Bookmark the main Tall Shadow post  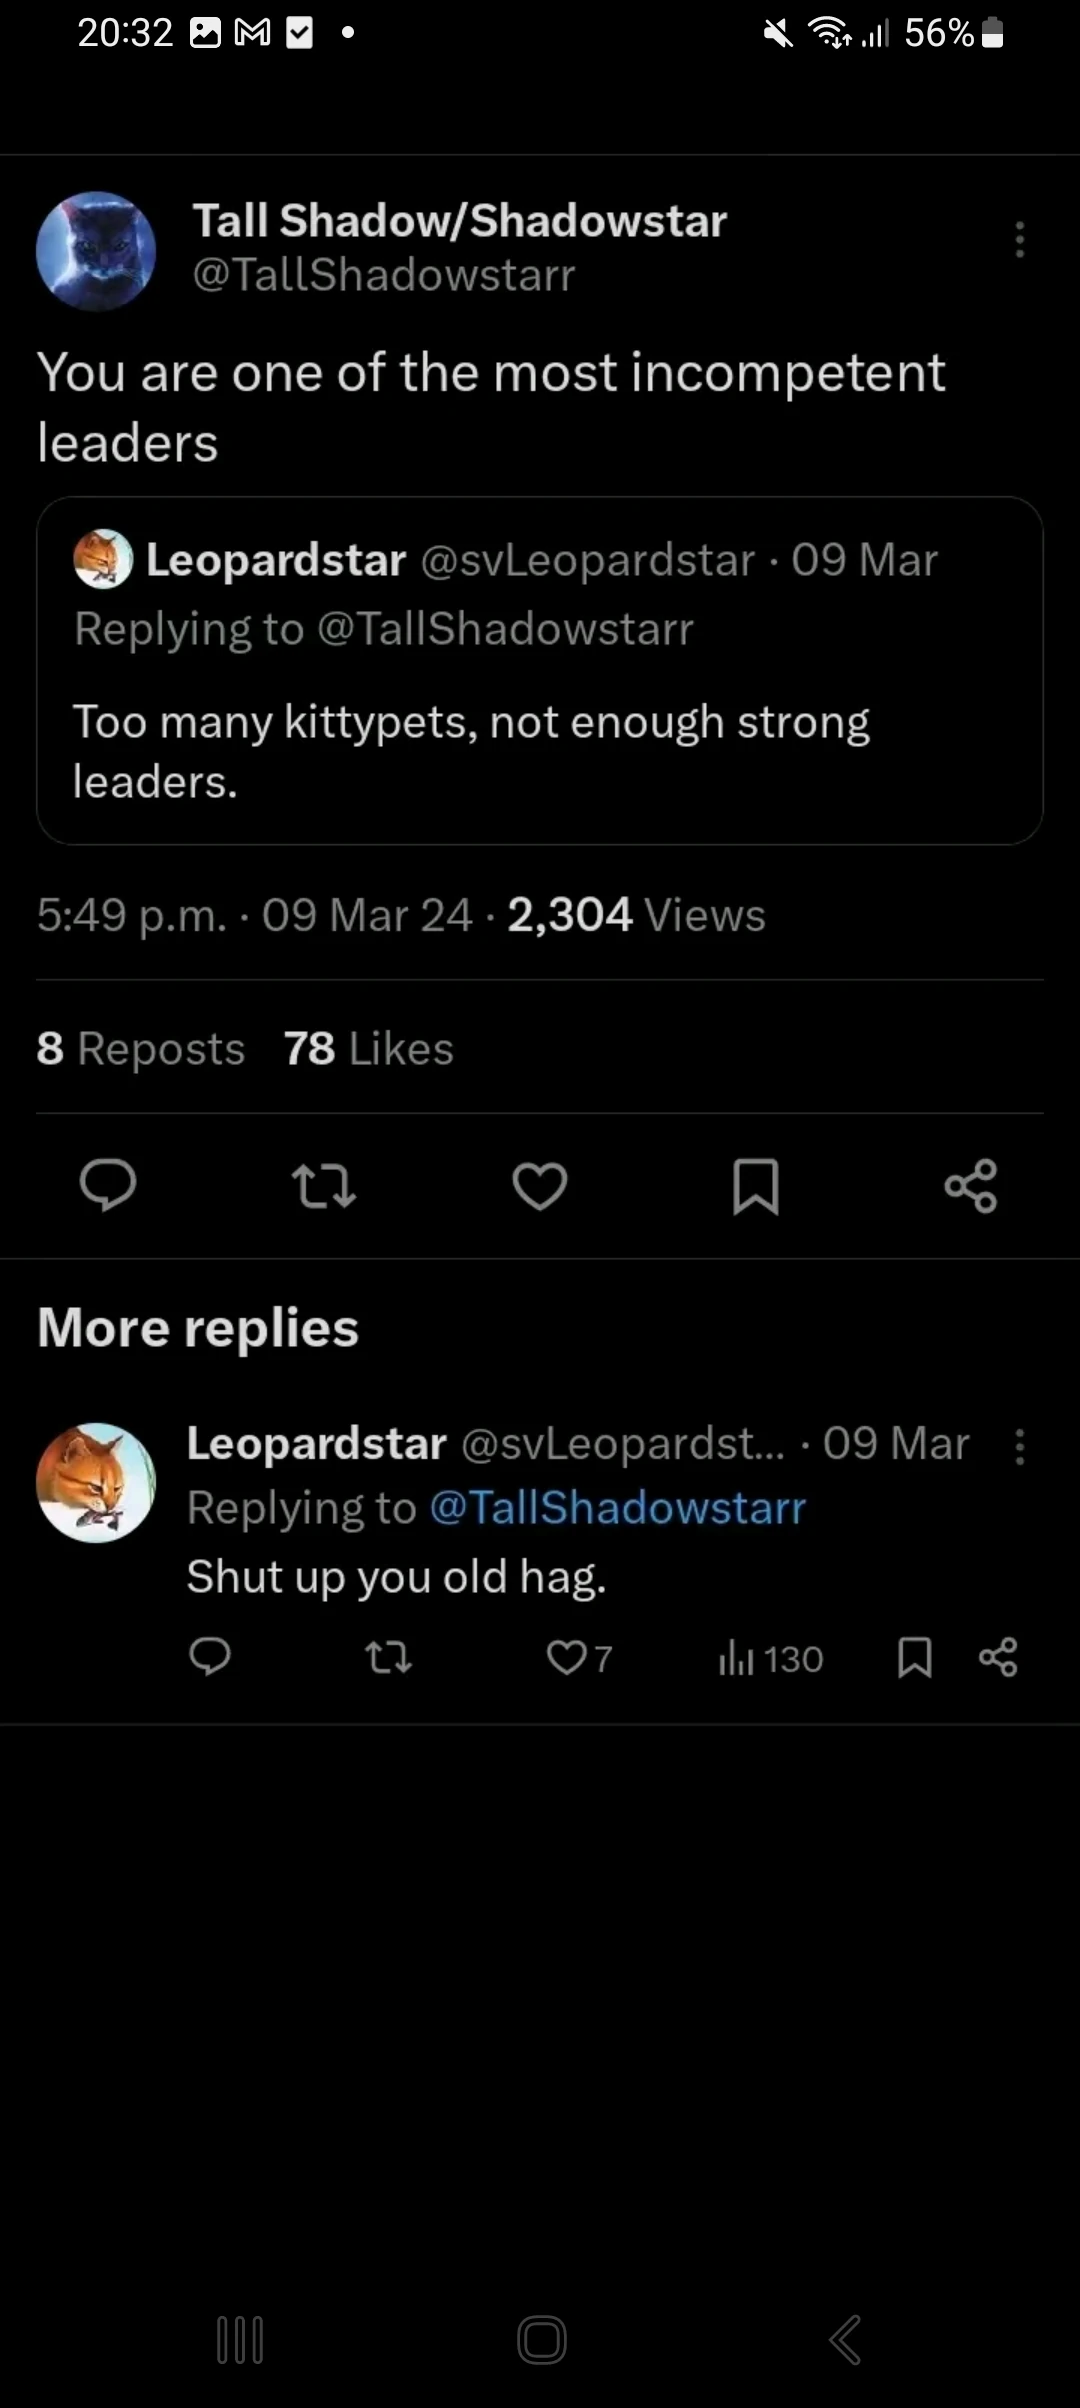pos(755,1185)
